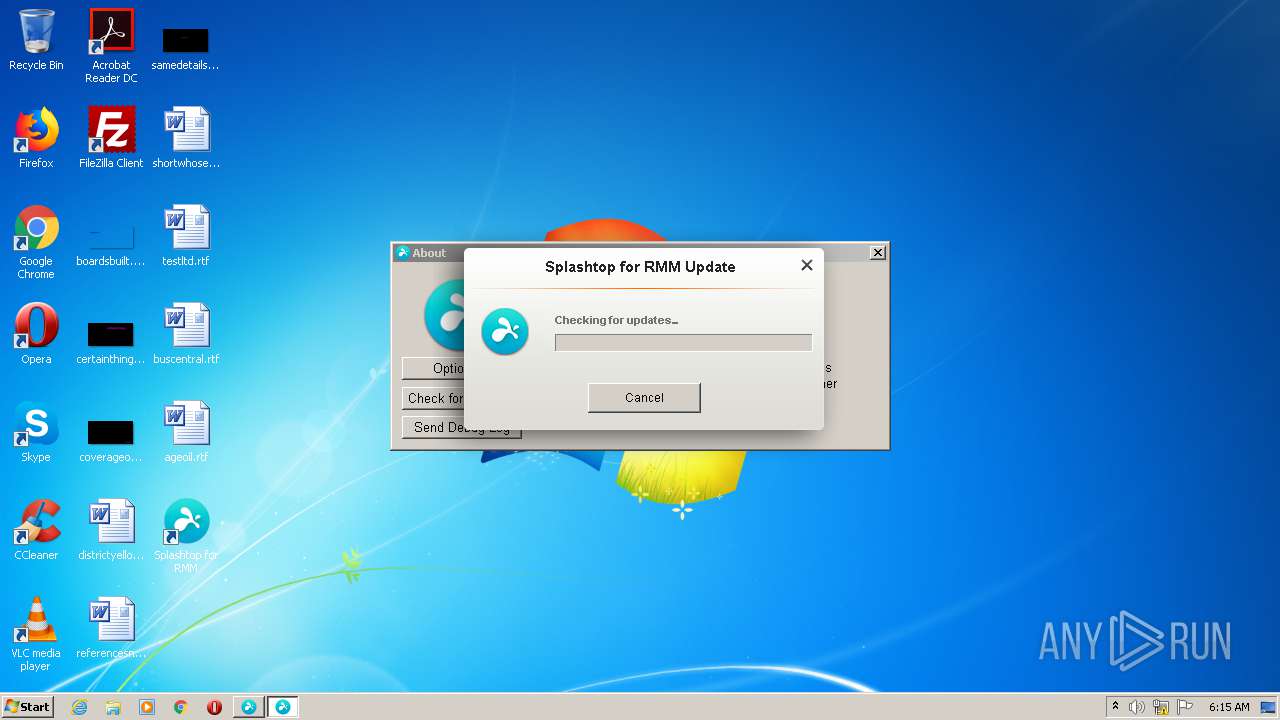Open the network tray icon
This screenshot has height=720, width=1280.
point(1161,707)
